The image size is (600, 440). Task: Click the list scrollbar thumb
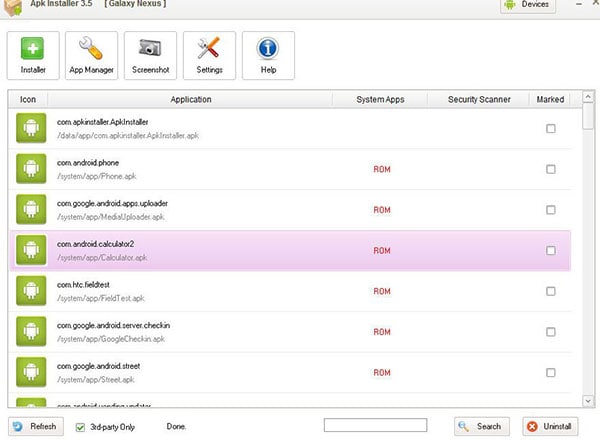pos(588,117)
